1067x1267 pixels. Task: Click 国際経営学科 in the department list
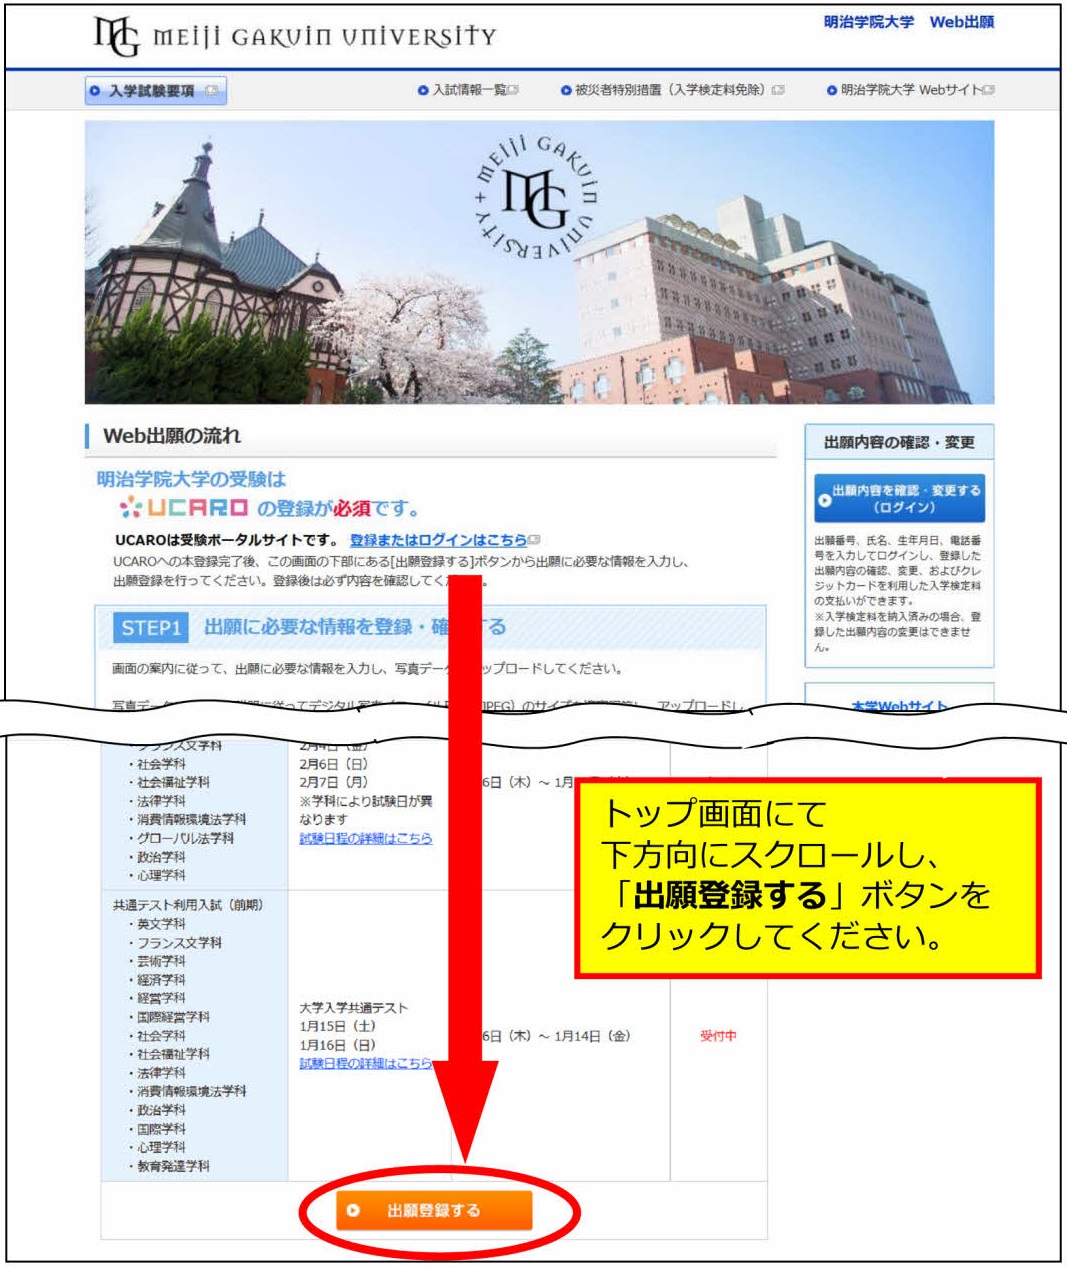point(173,1017)
